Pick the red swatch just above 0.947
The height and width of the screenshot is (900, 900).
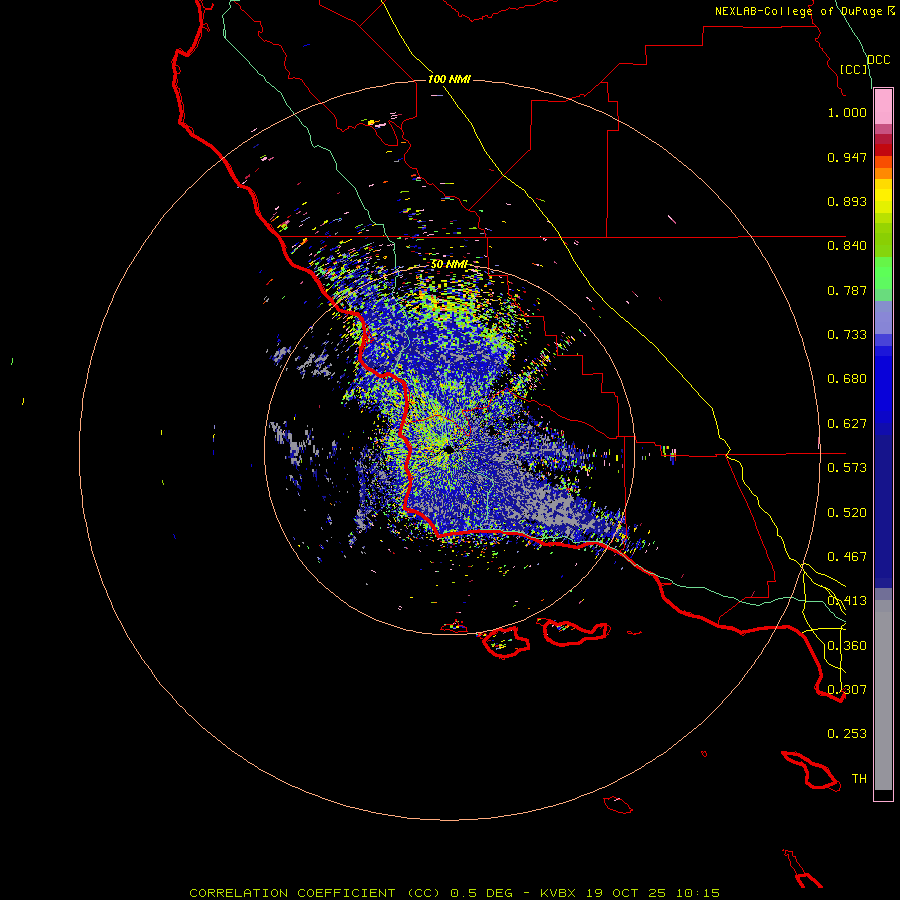click(883, 150)
